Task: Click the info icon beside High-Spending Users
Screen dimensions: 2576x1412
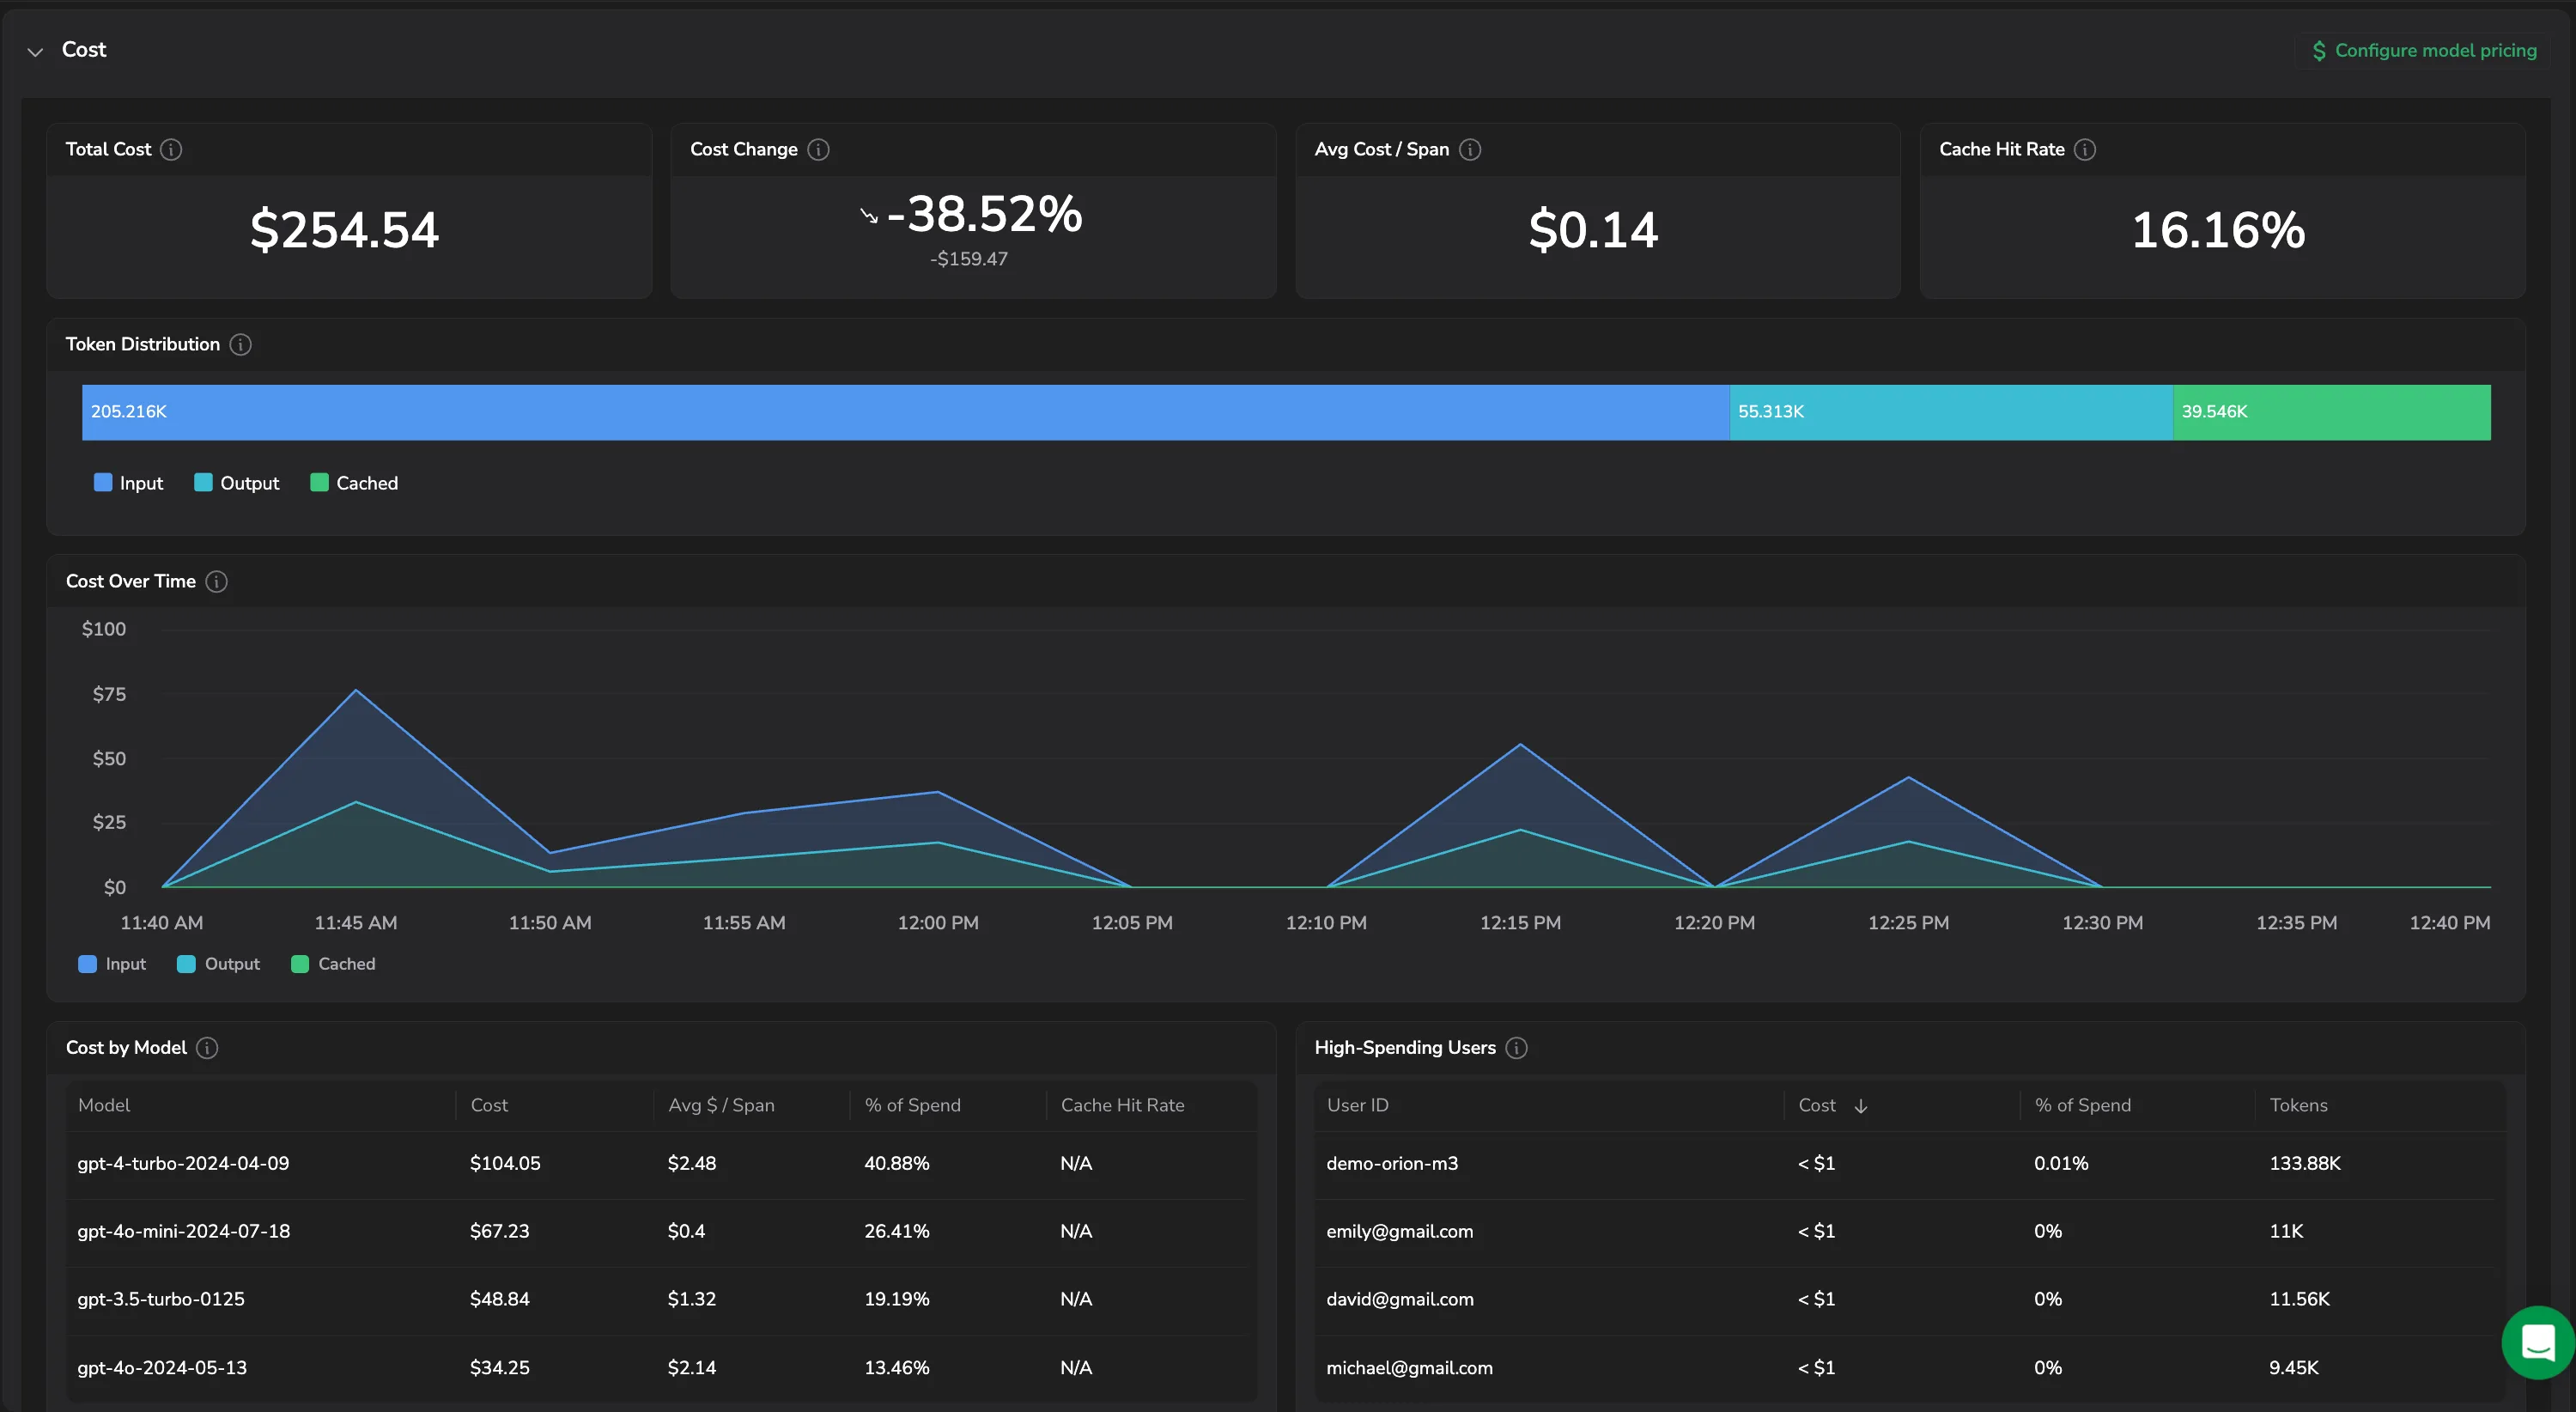Action: click(1516, 1047)
